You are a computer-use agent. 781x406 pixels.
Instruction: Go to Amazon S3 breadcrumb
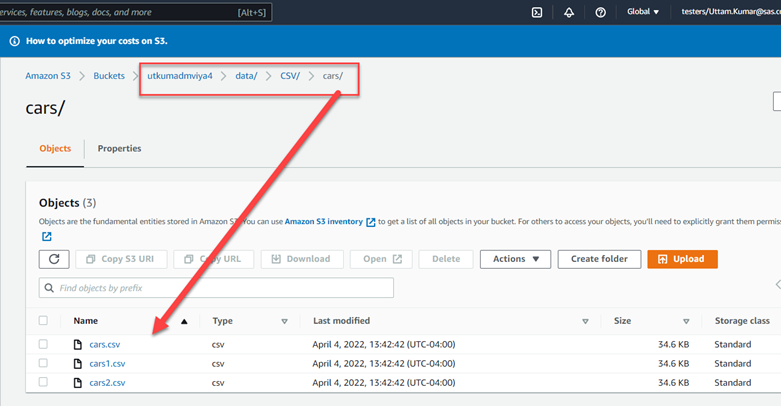pyautogui.click(x=48, y=76)
